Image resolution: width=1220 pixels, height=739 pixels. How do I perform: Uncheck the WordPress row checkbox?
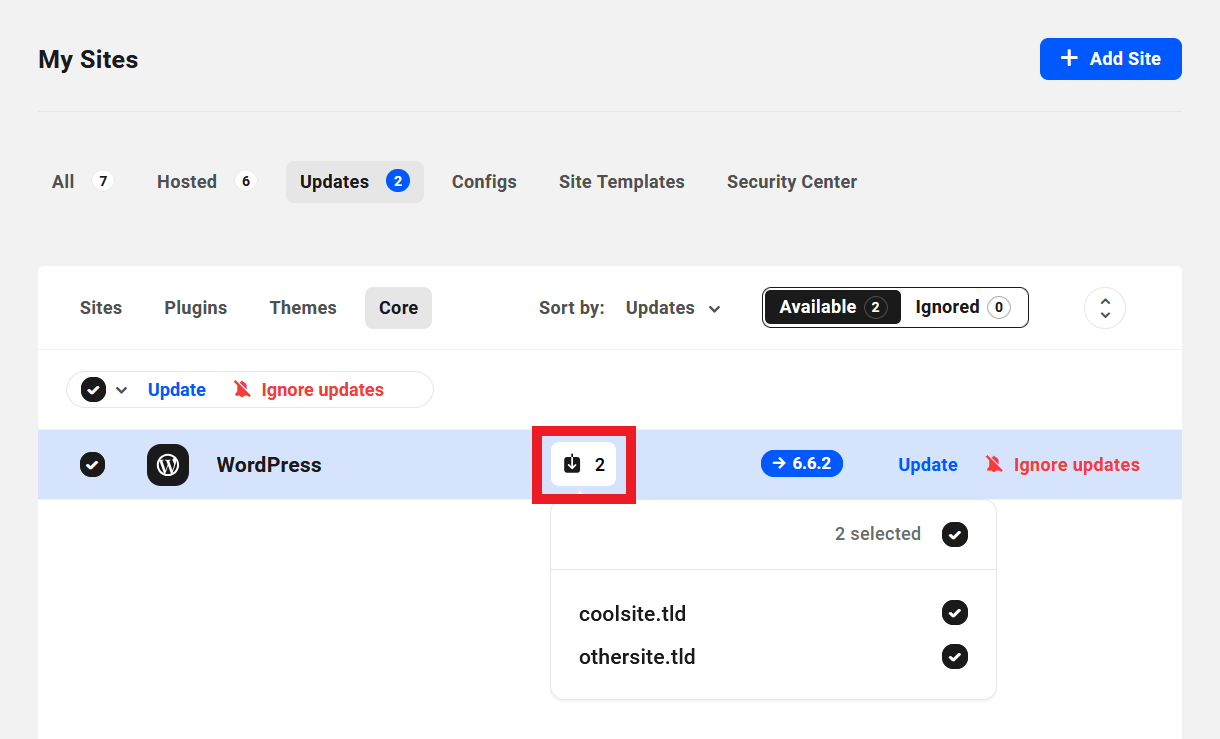click(x=92, y=465)
